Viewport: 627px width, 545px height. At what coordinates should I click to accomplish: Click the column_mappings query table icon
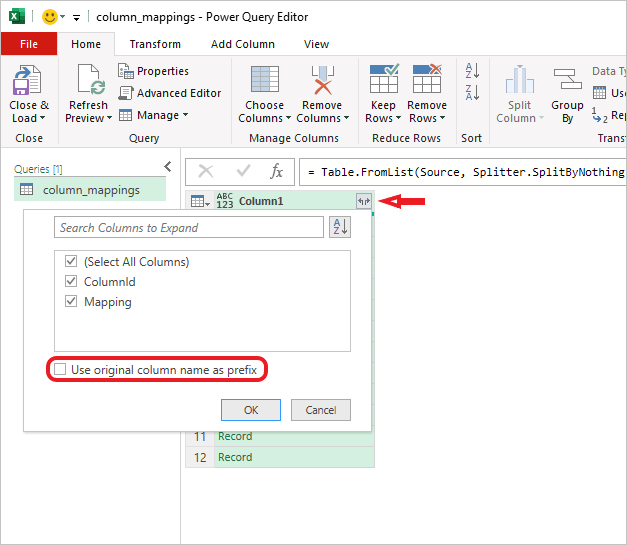(x=26, y=190)
